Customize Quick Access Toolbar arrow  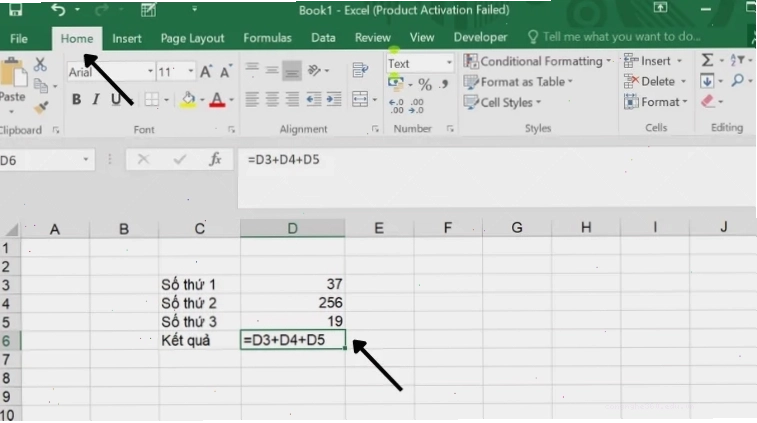(194, 9)
